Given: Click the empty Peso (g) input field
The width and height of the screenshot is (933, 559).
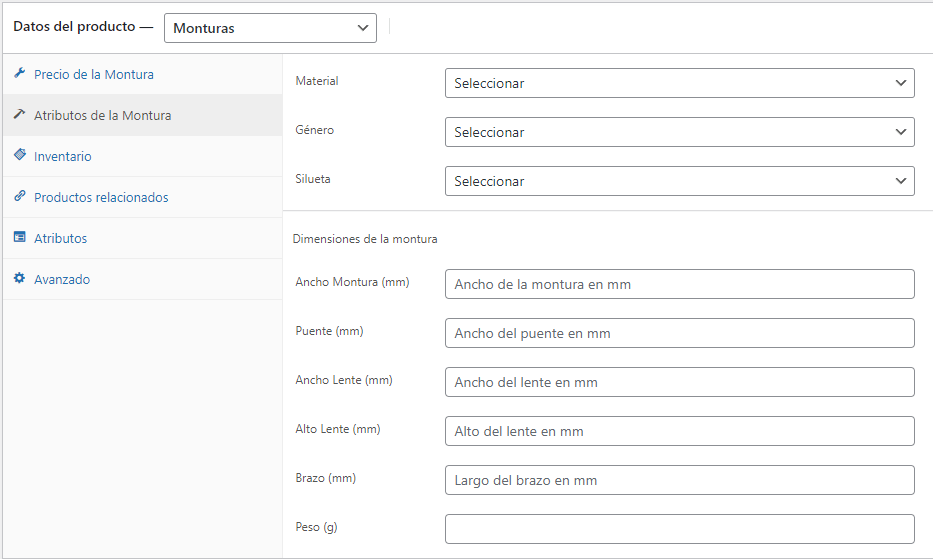Looking at the screenshot, I should pyautogui.click(x=680, y=529).
